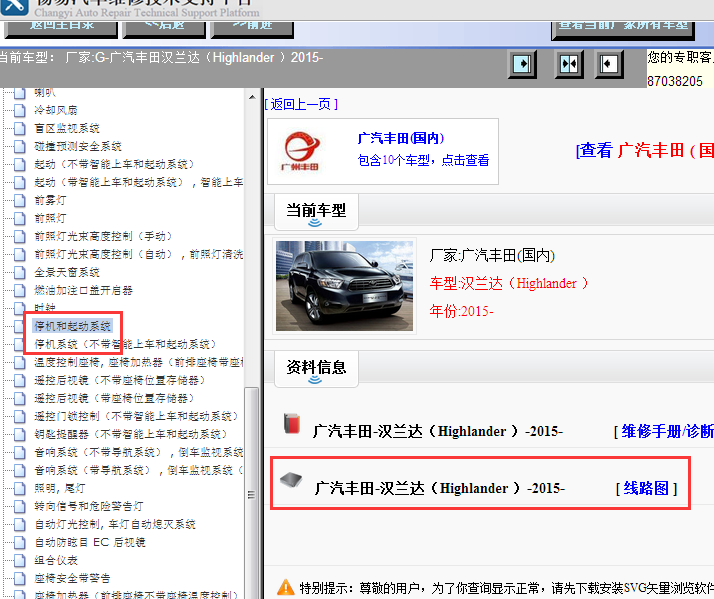Screen dimensions: 714x599
Task: Open the 线路图 wiring diagram link
Action: (646, 488)
